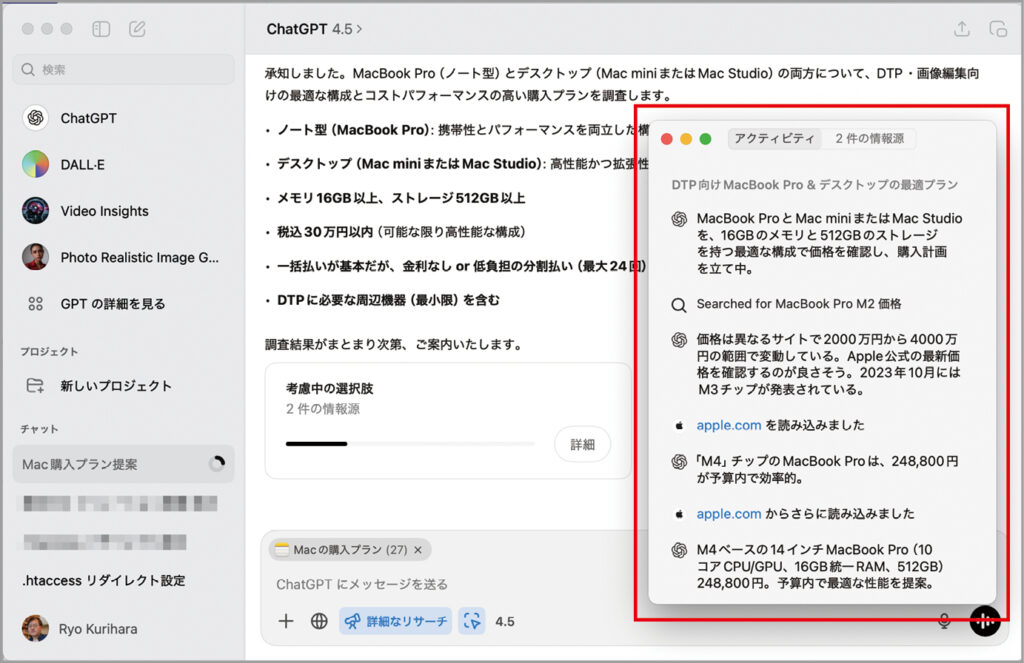The width and height of the screenshot is (1024, 663).
Task: Click the copy window icon at top right
Action: pyautogui.click(x=998, y=29)
